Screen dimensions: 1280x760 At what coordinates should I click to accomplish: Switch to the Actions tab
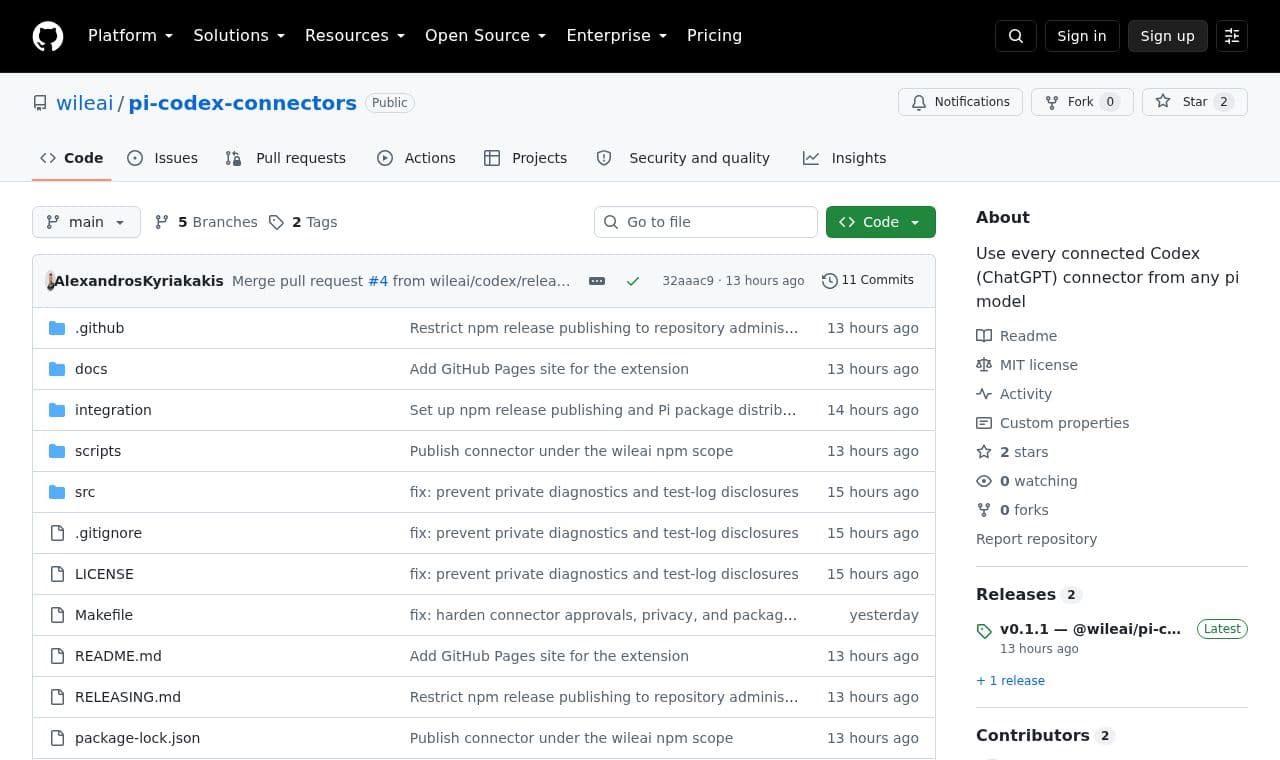[416, 158]
